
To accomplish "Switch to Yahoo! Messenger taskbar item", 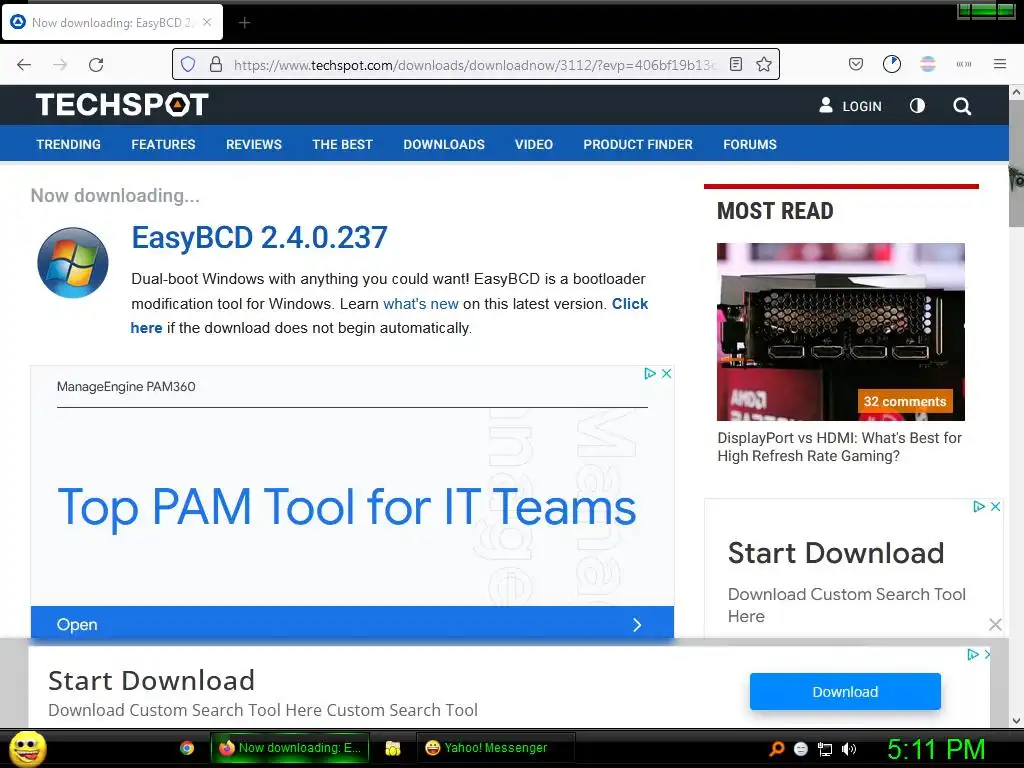I will point(495,748).
